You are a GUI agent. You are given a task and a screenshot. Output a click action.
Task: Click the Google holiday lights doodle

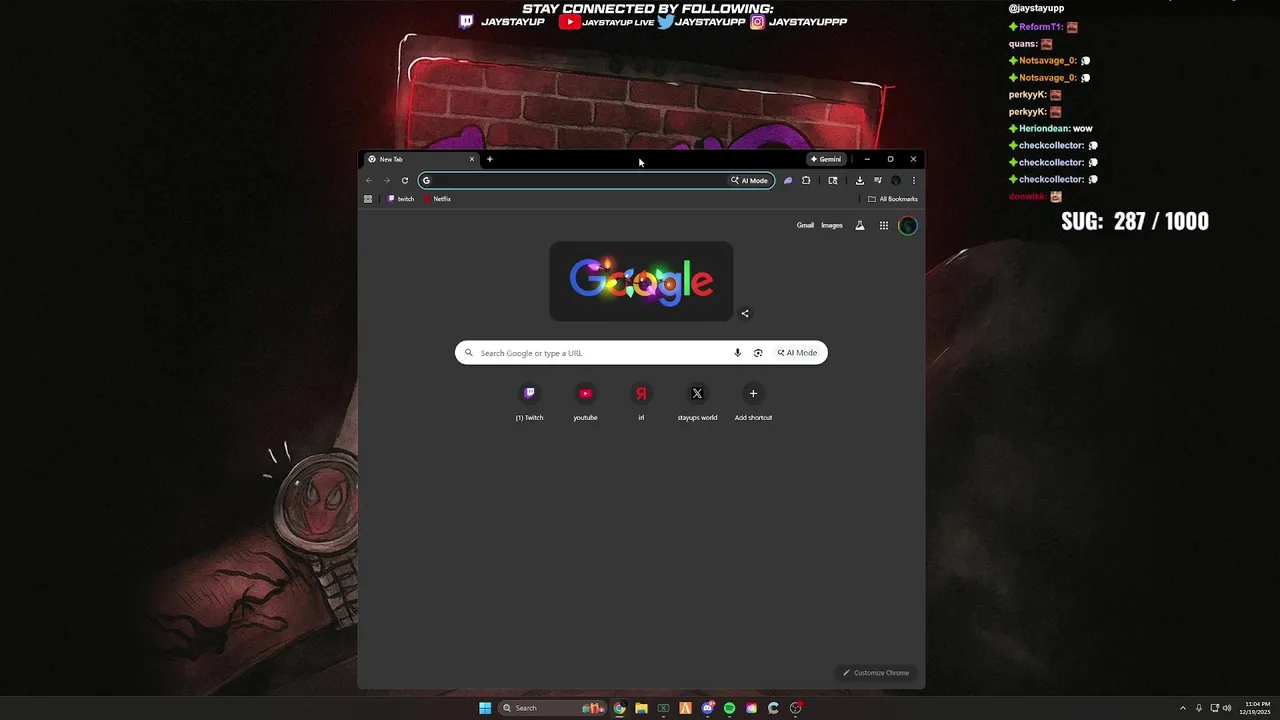coord(641,281)
